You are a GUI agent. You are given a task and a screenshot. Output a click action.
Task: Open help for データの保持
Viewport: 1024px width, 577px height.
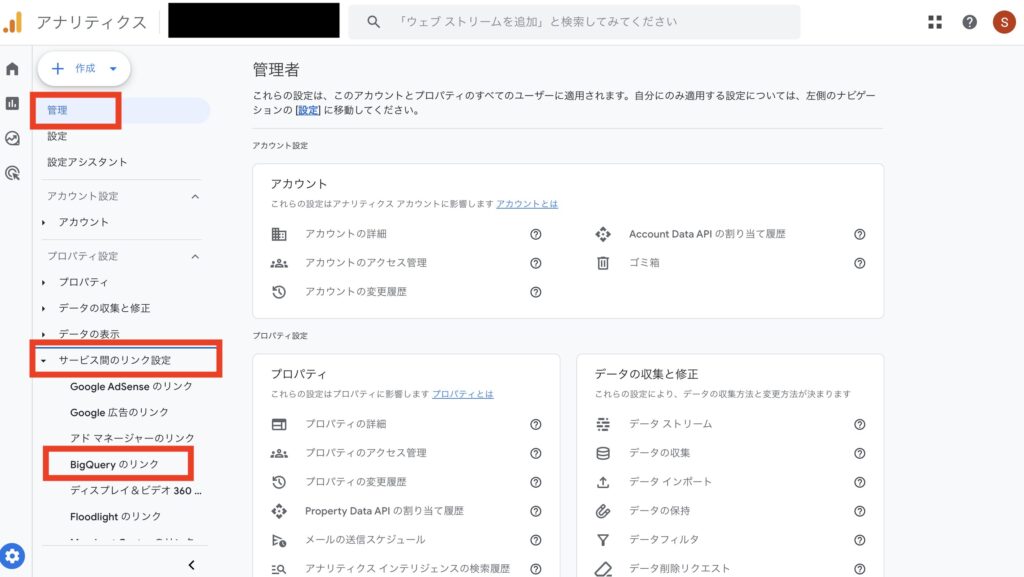[859, 511]
